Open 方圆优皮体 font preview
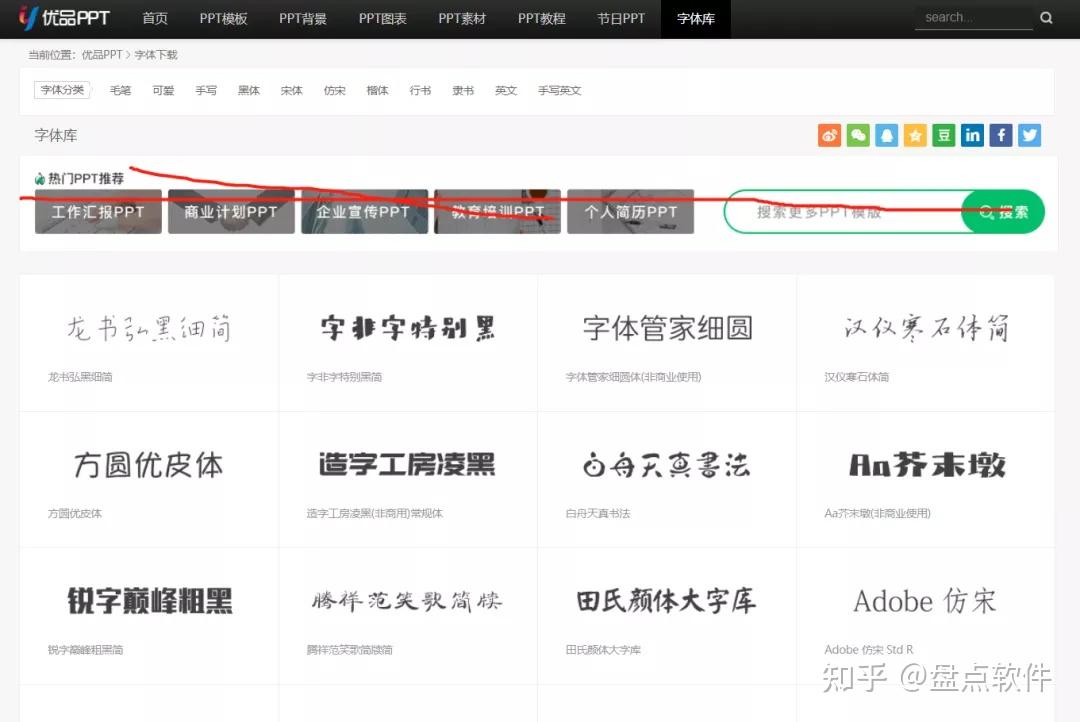 [x=149, y=465]
